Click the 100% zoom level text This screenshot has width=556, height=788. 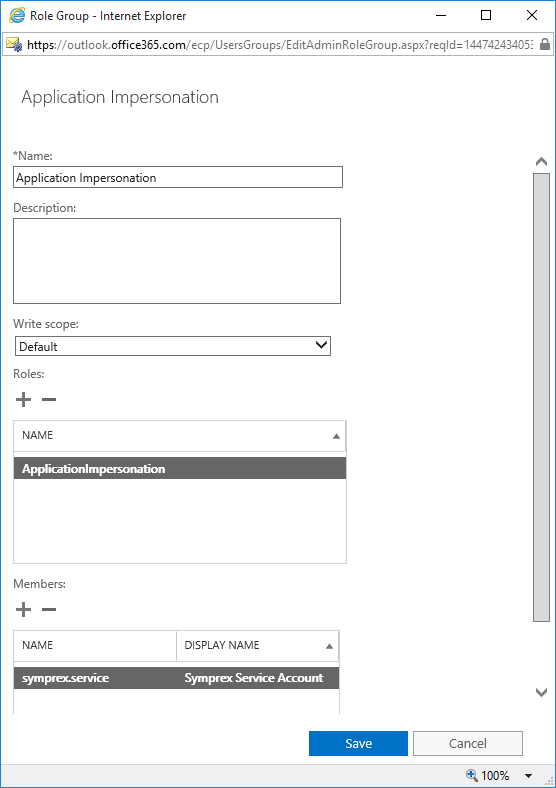[x=495, y=775]
